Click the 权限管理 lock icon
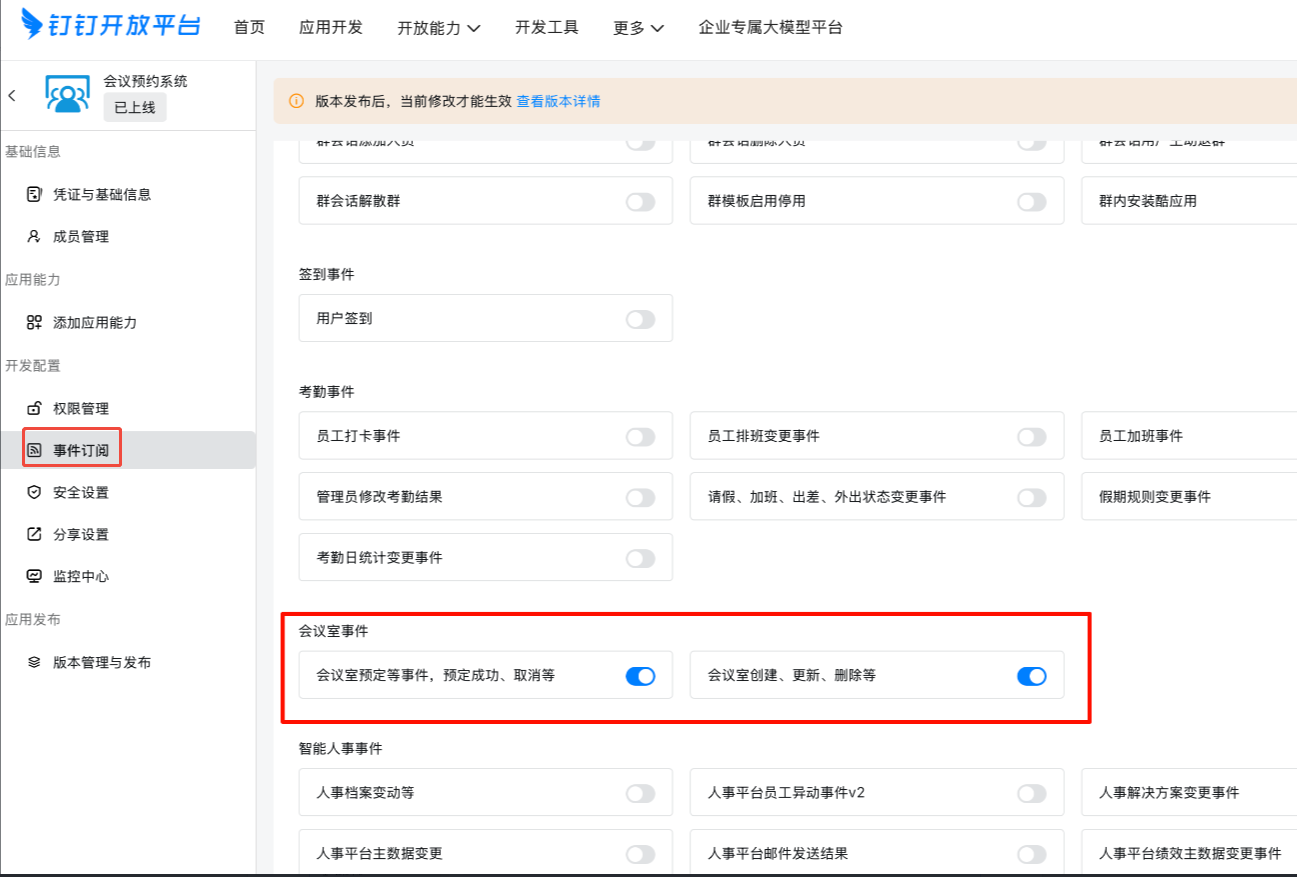The width and height of the screenshot is (1297, 877). [34, 408]
